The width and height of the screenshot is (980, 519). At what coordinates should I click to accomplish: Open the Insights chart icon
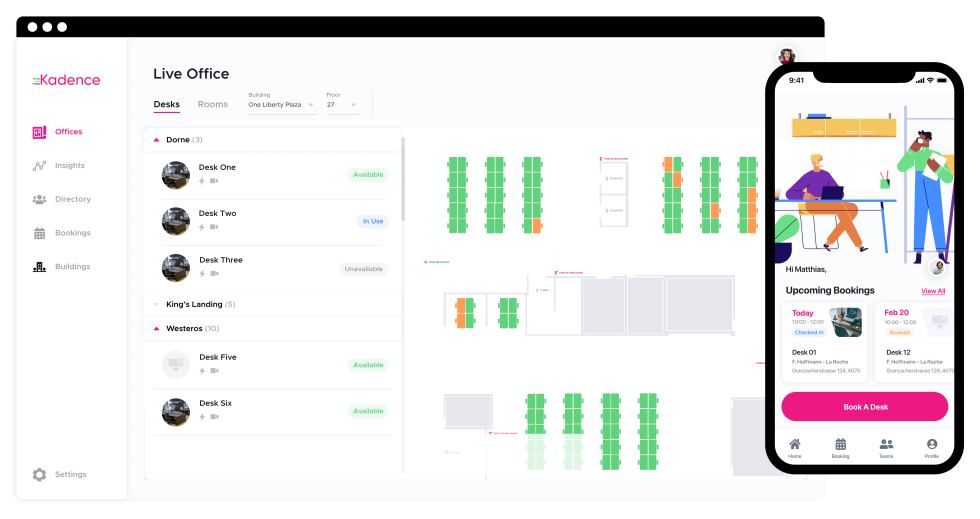coord(39,166)
